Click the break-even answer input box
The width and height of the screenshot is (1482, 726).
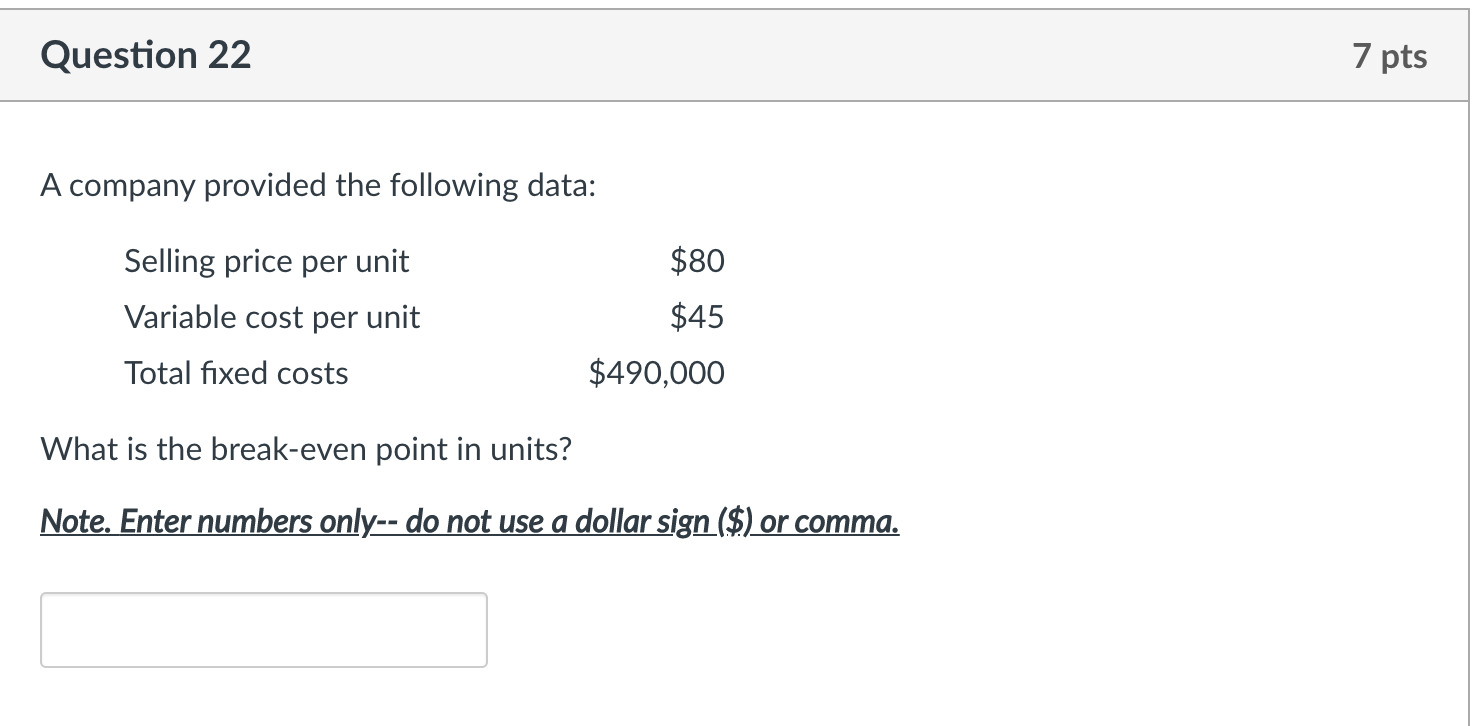coord(264,630)
